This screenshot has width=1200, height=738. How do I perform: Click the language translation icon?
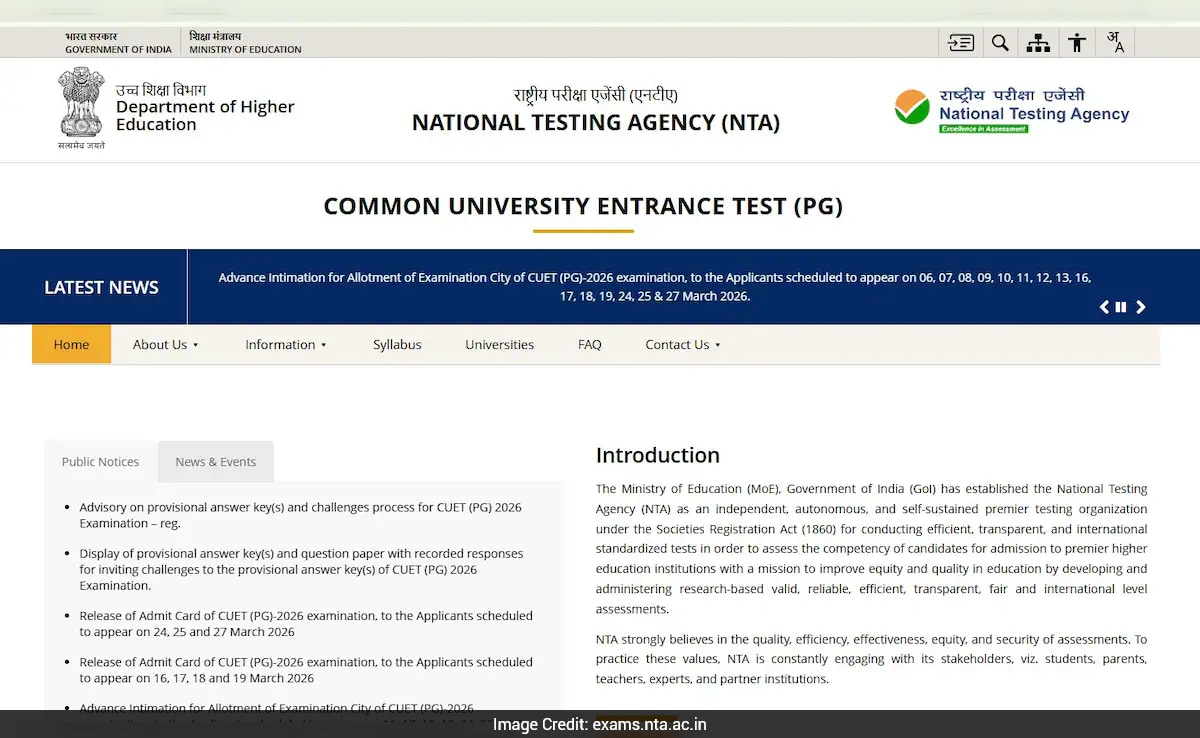[1114, 42]
